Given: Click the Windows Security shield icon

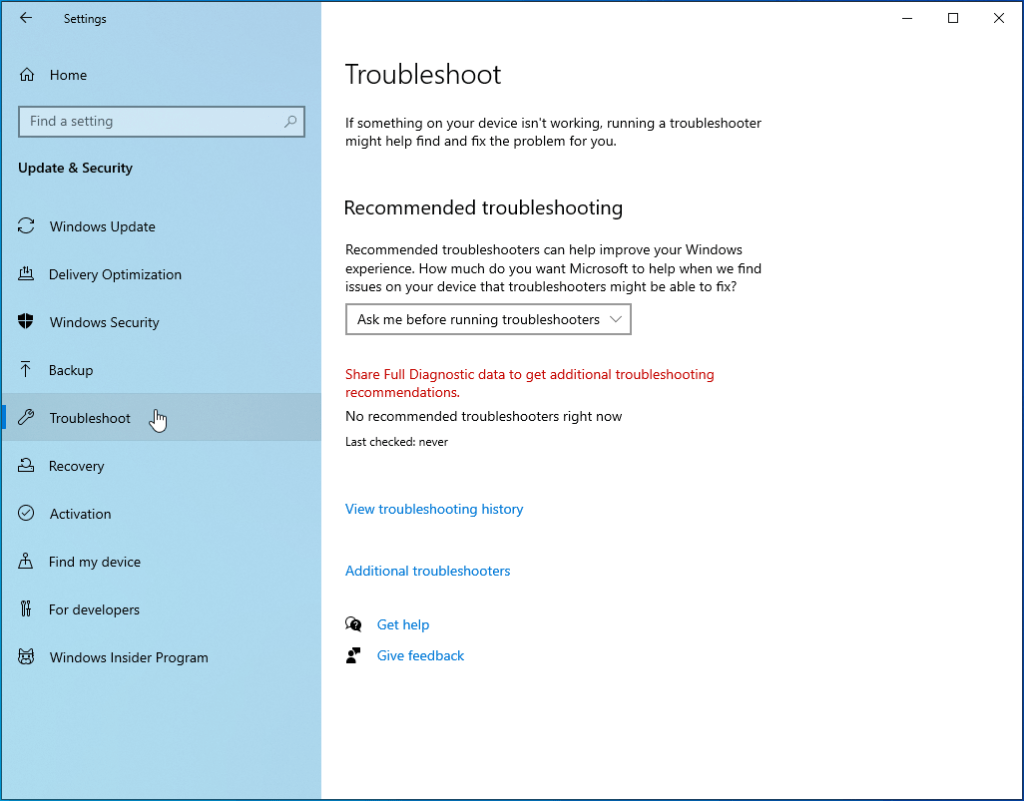Looking at the screenshot, I should pos(25,322).
